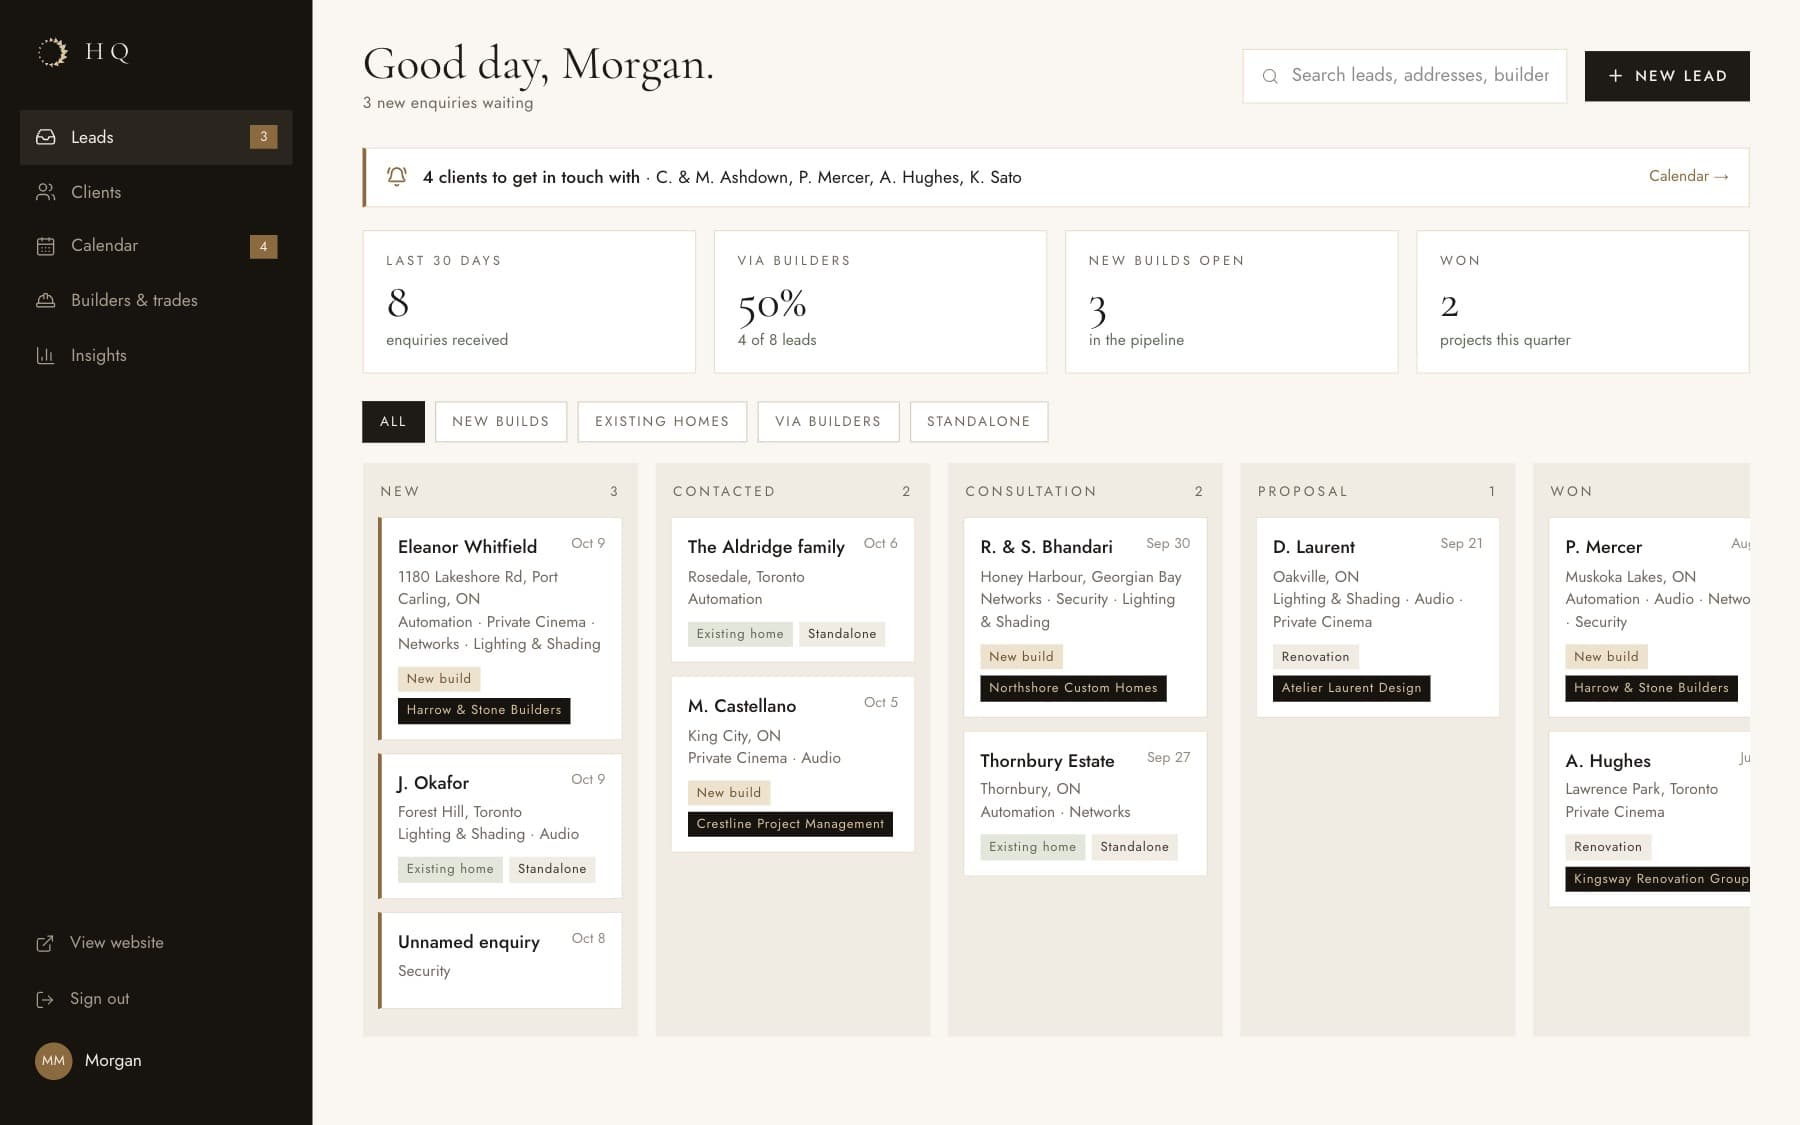Image resolution: width=1800 pixels, height=1125 pixels.
Task: Click the Leads badge showing 3
Action: point(264,137)
